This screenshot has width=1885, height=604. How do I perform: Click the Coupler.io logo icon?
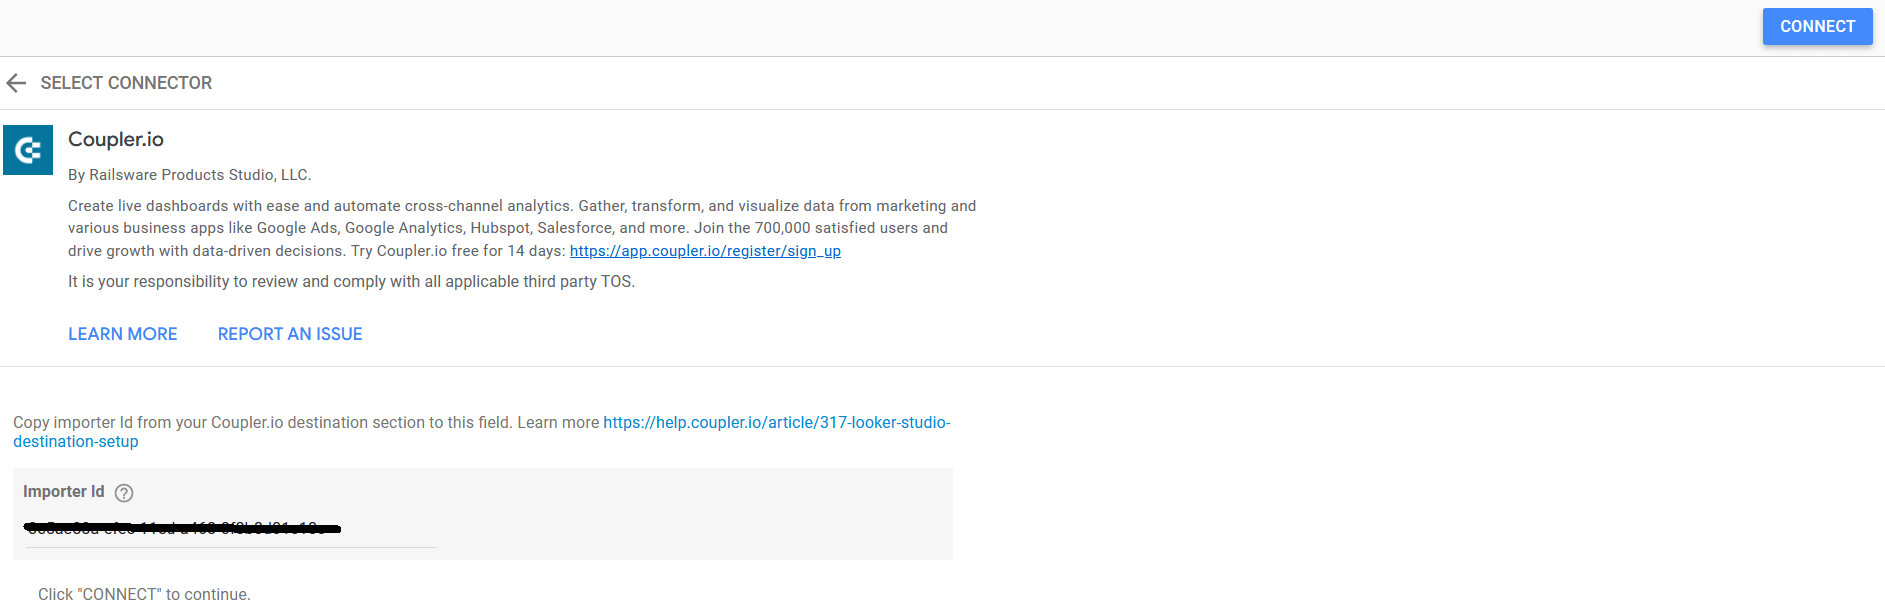pyautogui.click(x=28, y=150)
